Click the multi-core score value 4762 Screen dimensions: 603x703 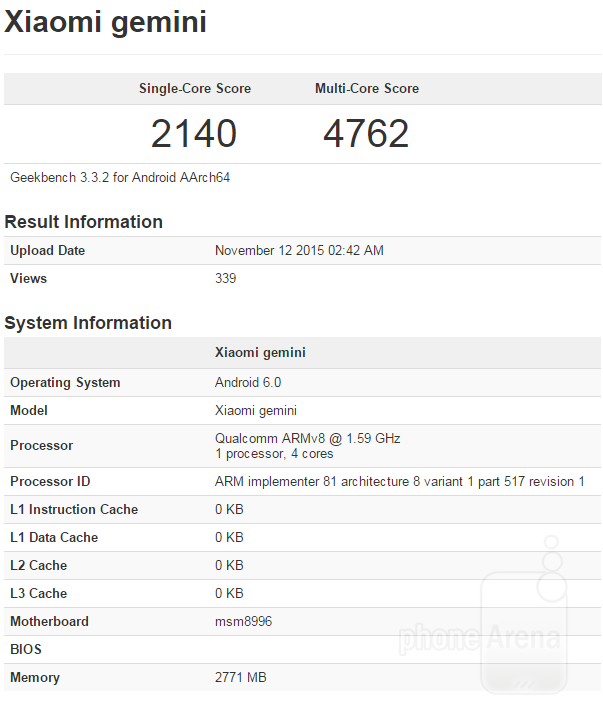click(366, 134)
